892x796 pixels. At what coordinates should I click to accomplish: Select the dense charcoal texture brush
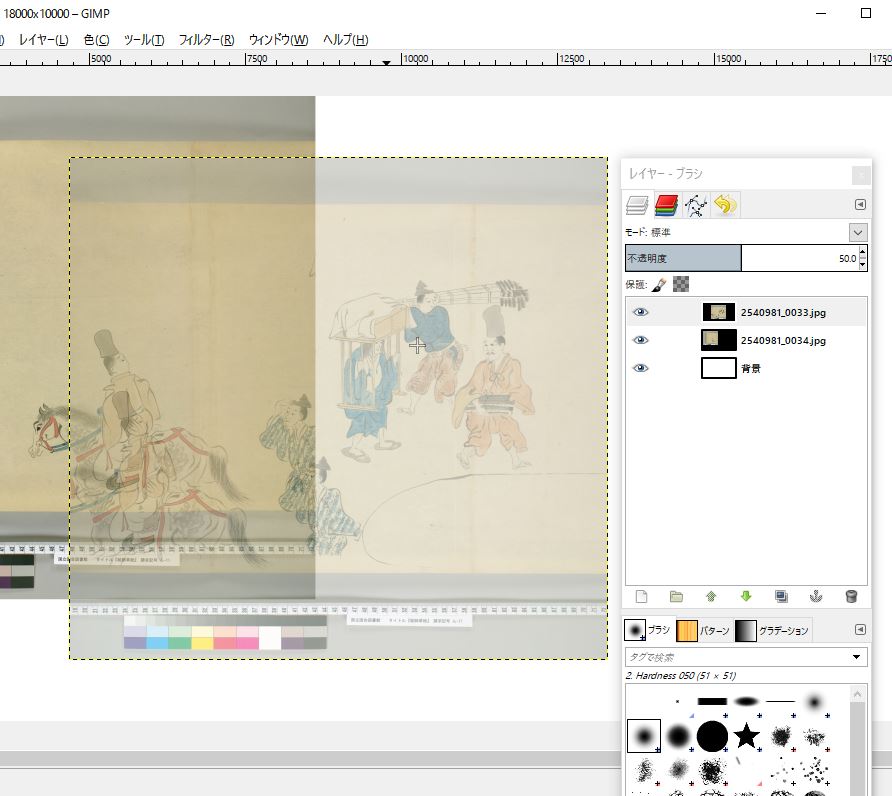point(780,736)
